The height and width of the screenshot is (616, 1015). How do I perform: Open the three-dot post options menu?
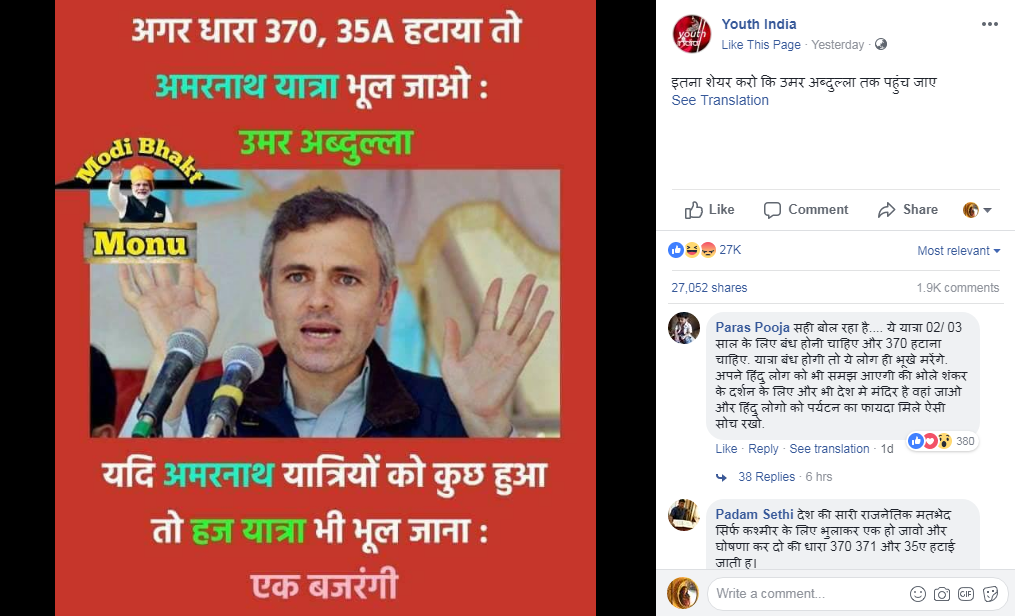(989, 24)
